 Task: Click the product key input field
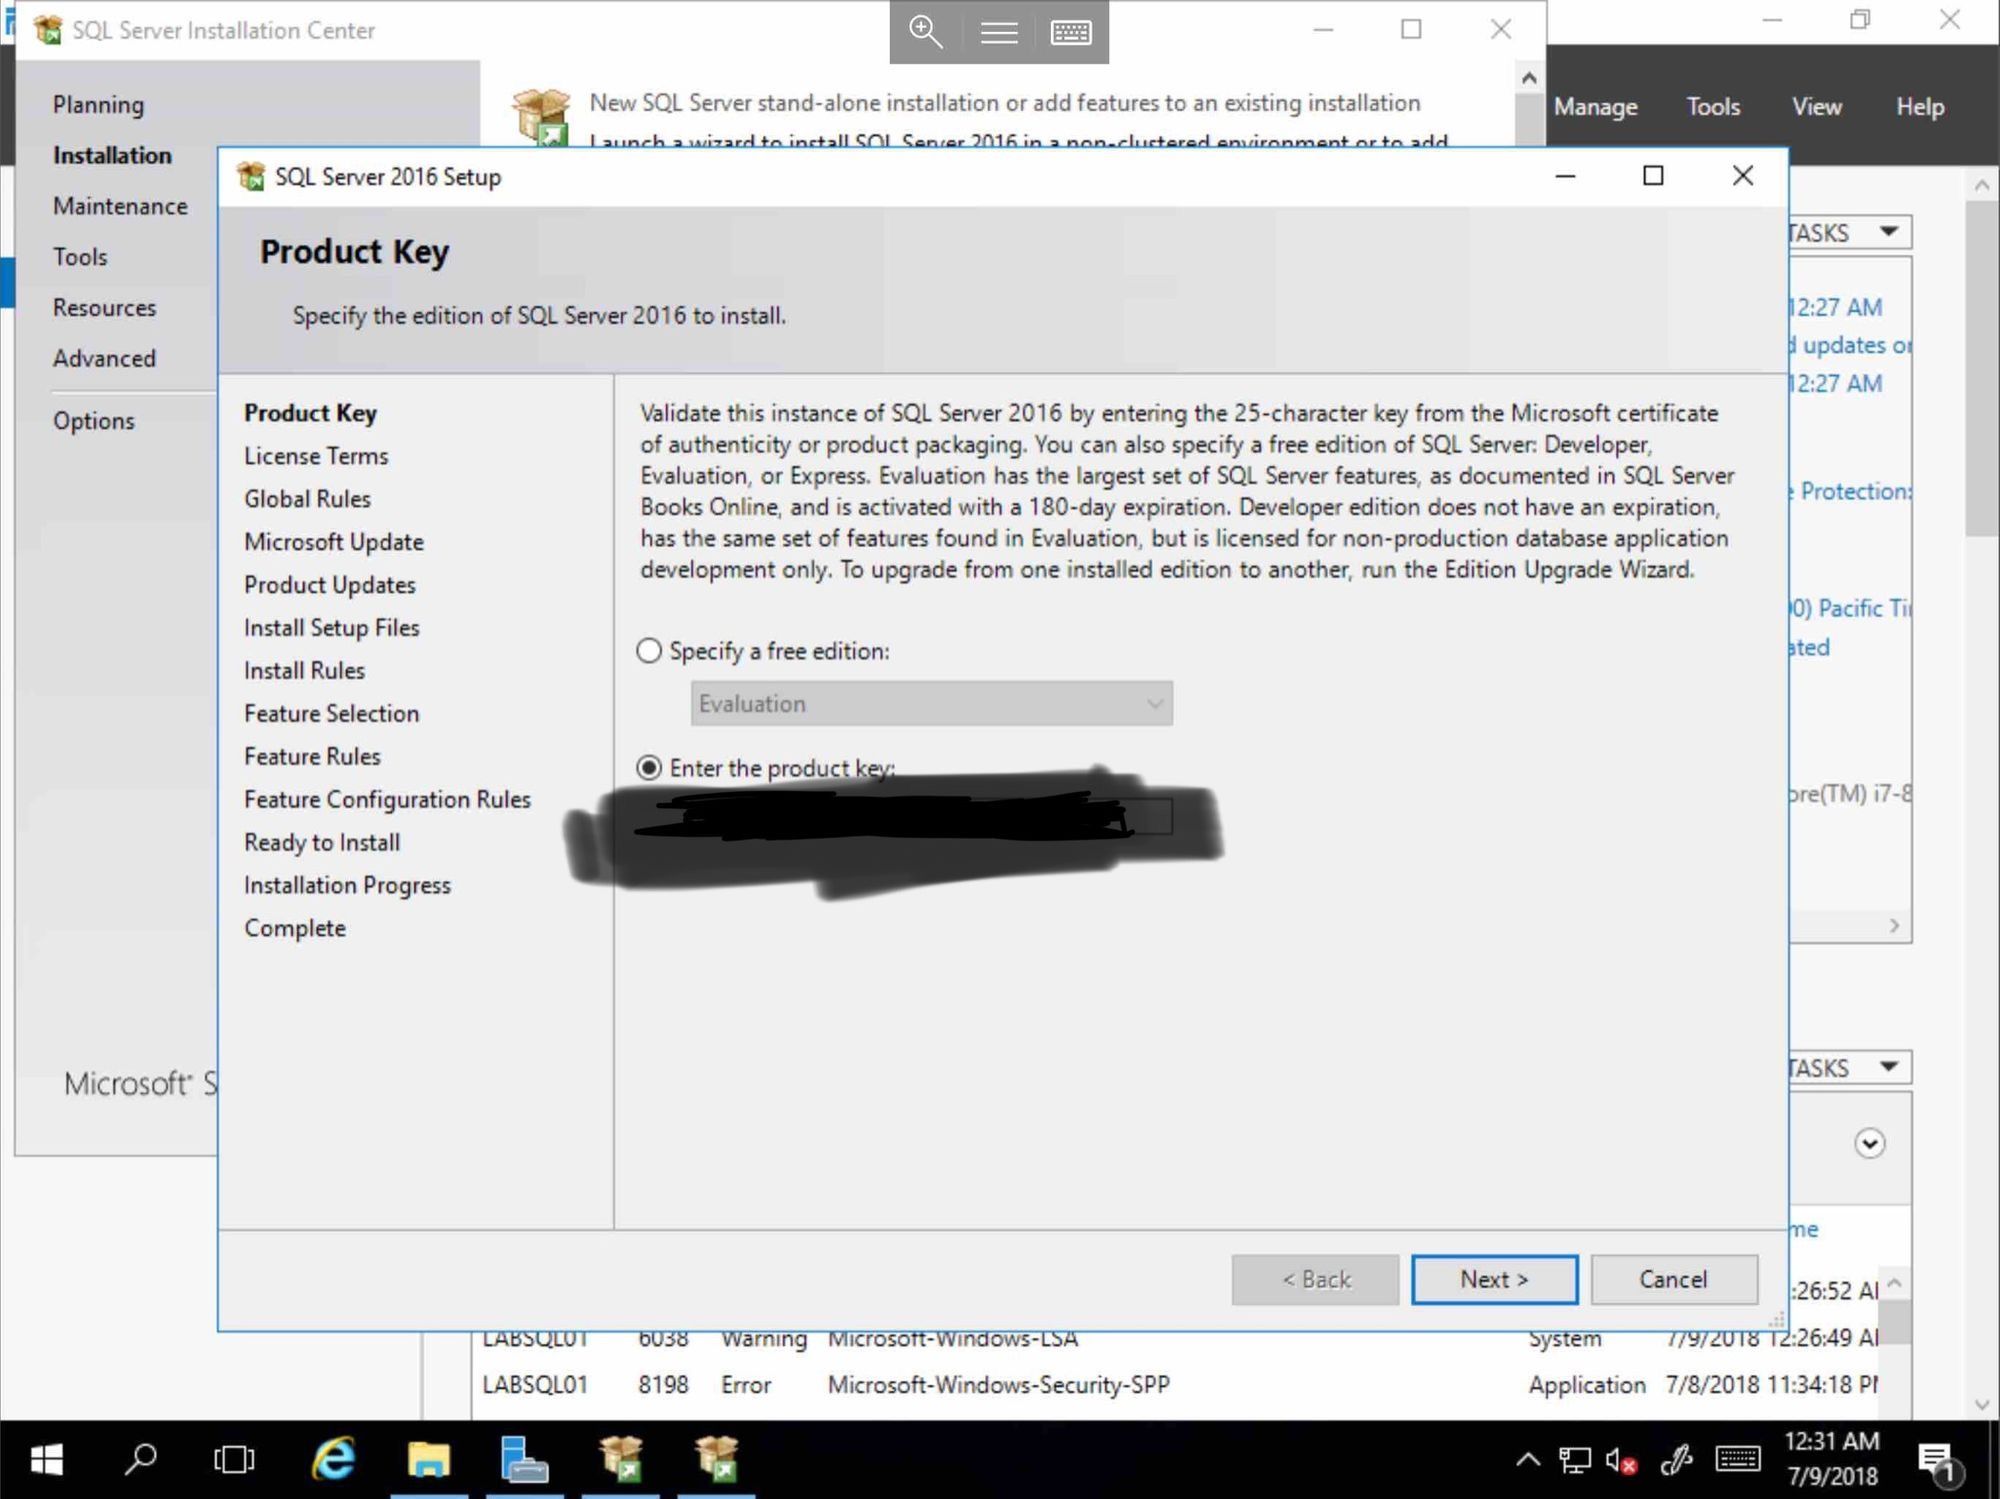(x=929, y=816)
